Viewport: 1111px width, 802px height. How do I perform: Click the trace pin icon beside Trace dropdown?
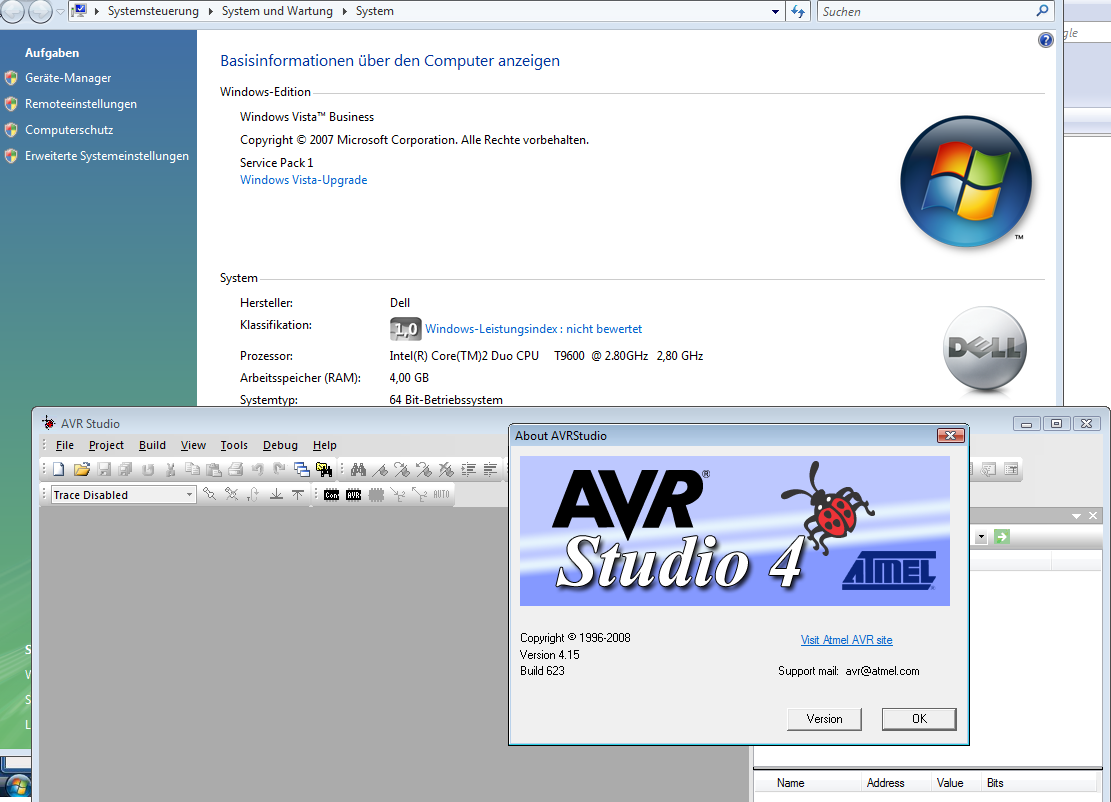click(x=209, y=495)
